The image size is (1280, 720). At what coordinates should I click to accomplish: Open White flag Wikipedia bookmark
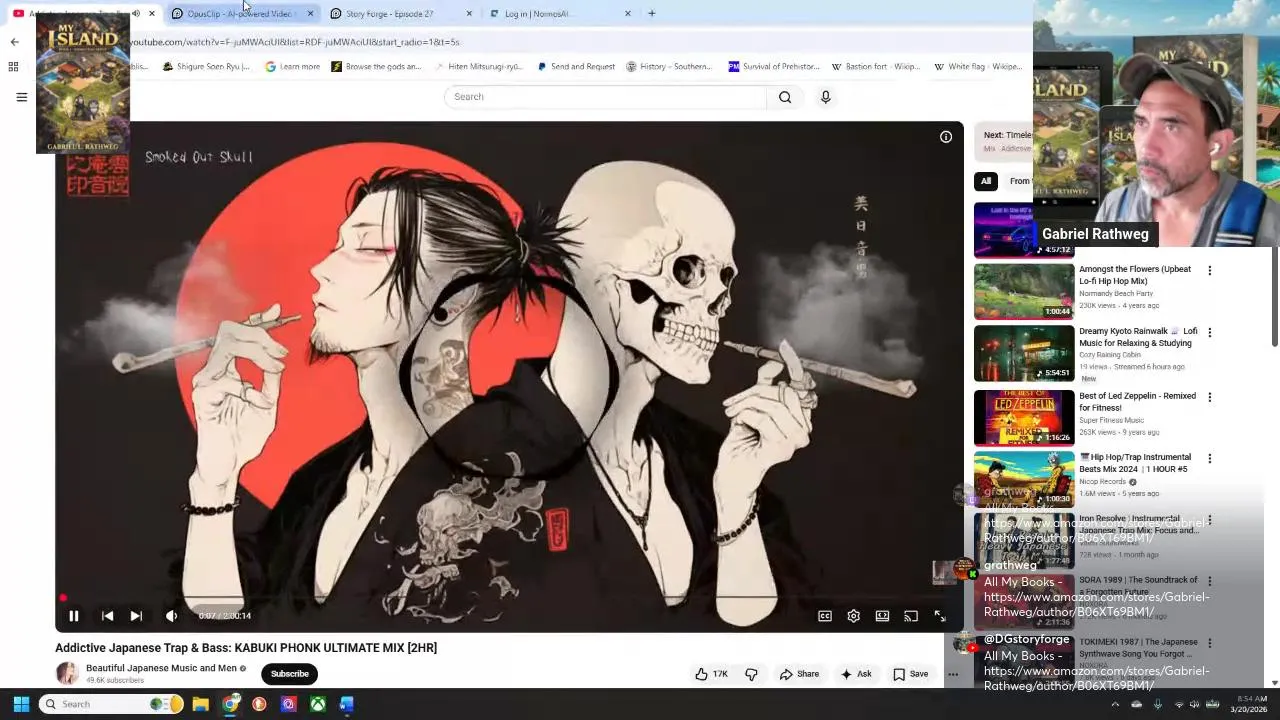pos(978,67)
